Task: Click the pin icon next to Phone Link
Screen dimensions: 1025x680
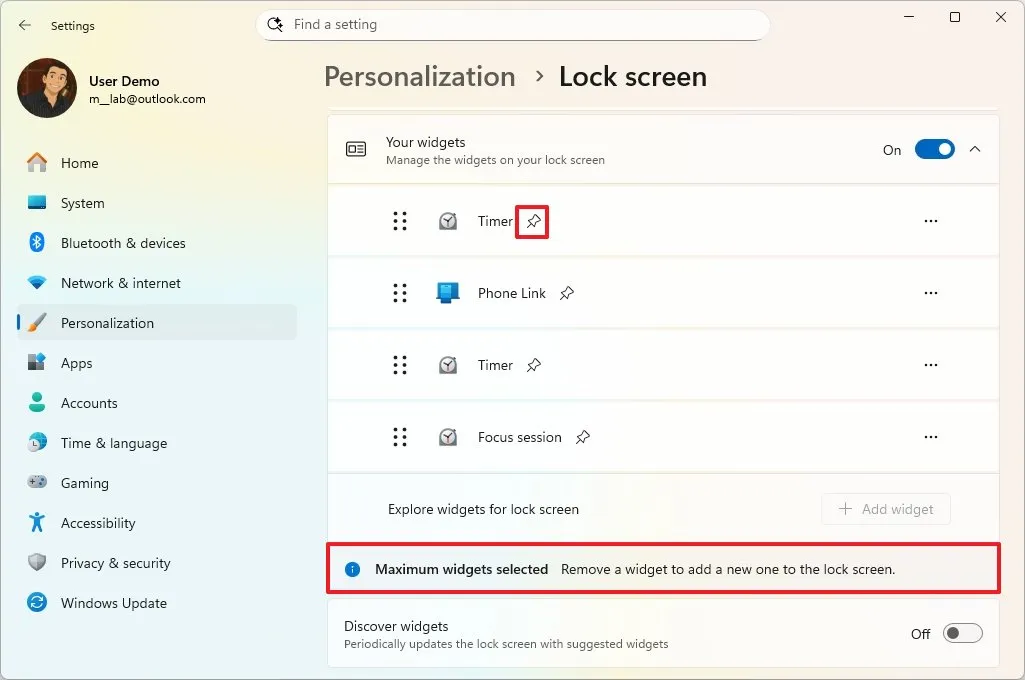Action: click(x=567, y=293)
